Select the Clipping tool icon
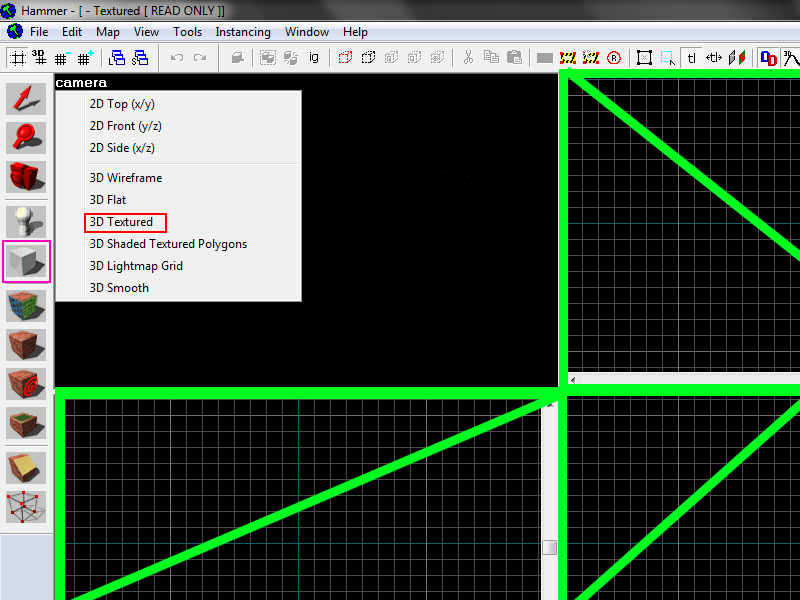The height and width of the screenshot is (600, 800). pyautogui.click(x=26, y=468)
